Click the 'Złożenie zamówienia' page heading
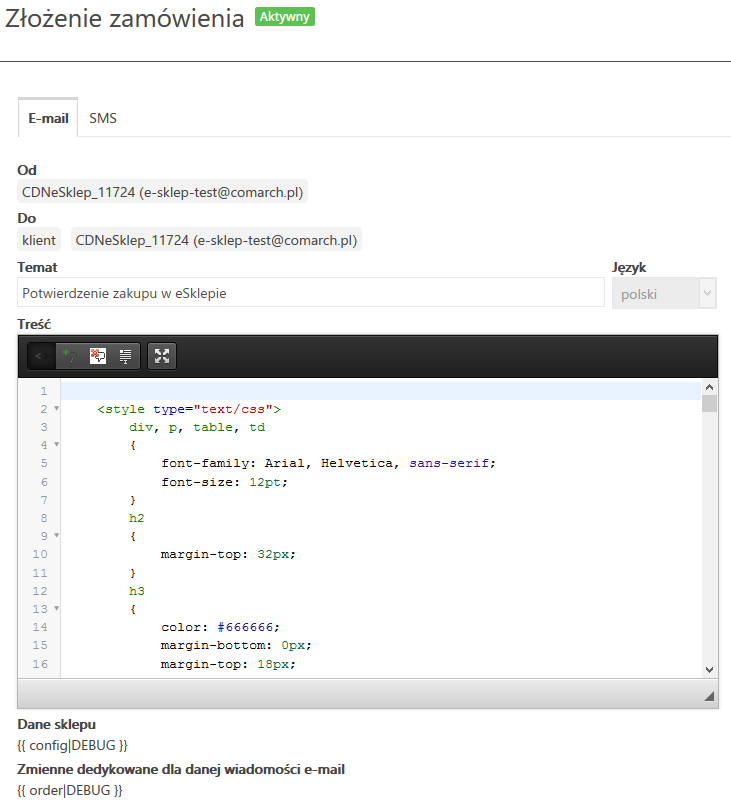This screenshot has width=731, height=804. [x=125, y=18]
